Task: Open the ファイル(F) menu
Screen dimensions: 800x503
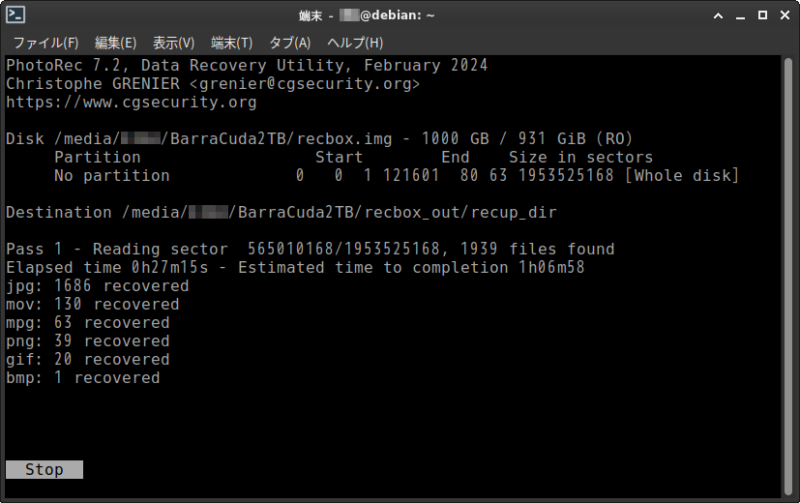Action: (x=45, y=43)
